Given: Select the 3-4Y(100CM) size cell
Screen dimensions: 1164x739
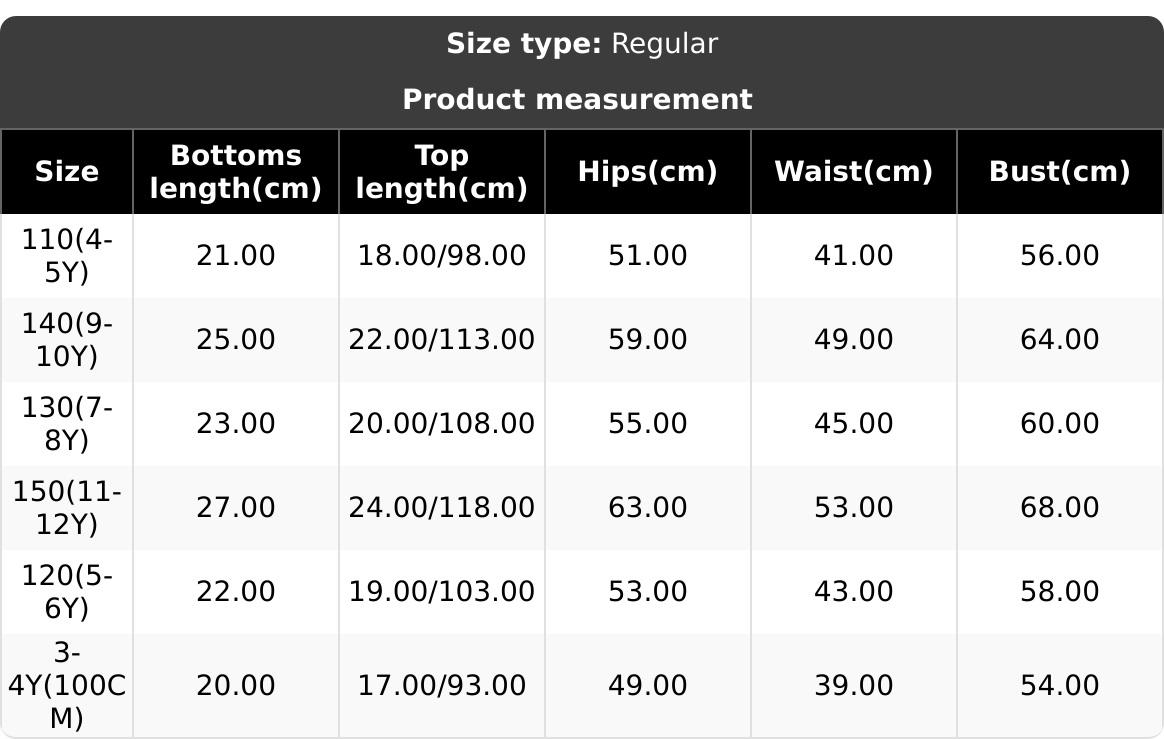Looking at the screenshot, I should pyautogui.click(x=67, y=685).
